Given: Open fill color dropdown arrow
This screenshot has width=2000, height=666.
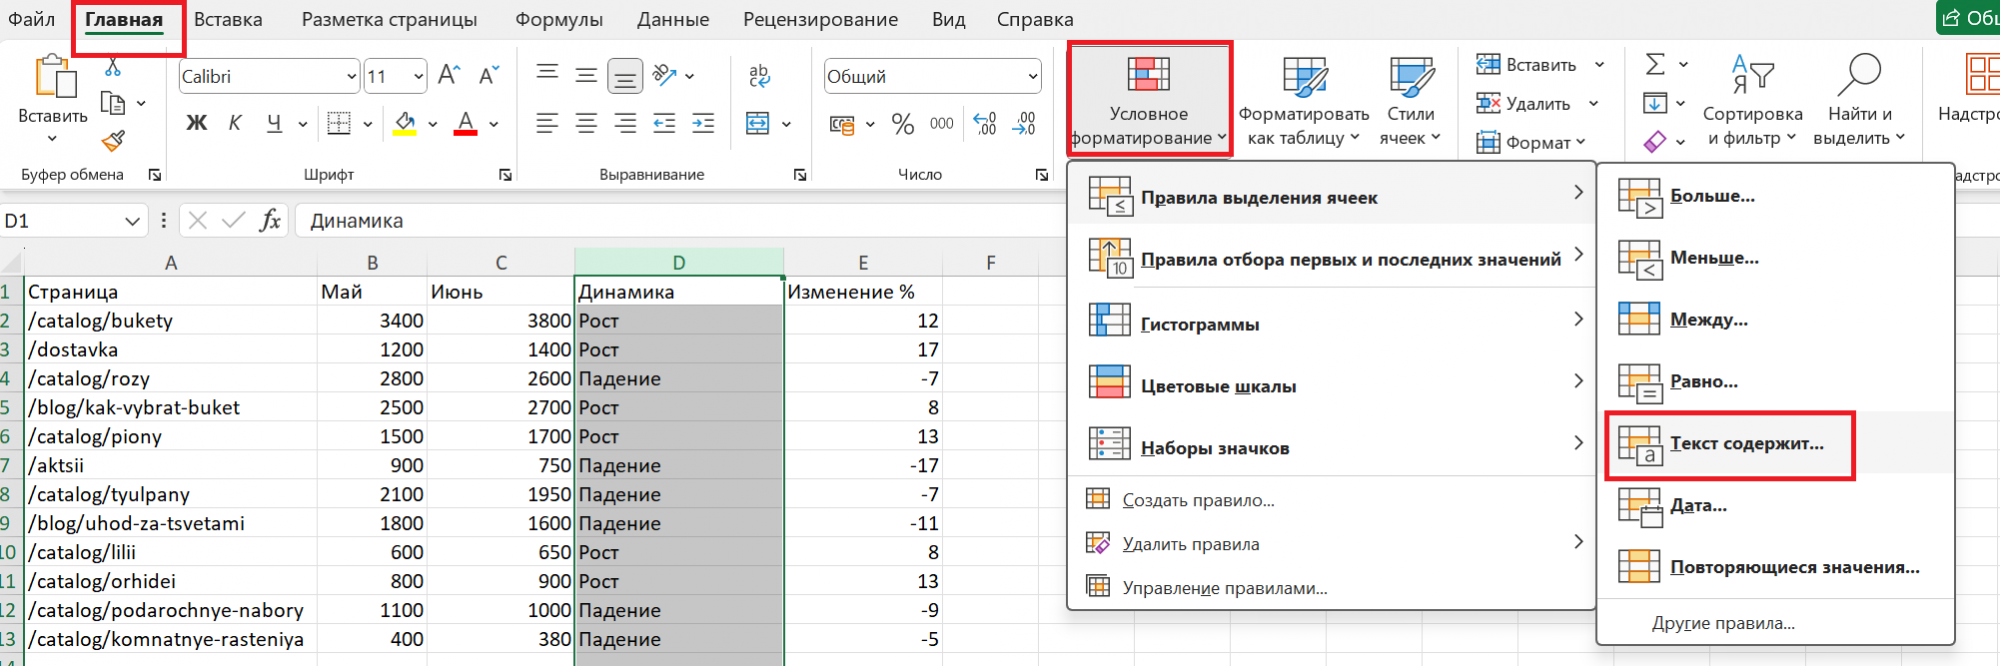Looking at the screenshot, I should pyautogui.click(x=432, y=125).
